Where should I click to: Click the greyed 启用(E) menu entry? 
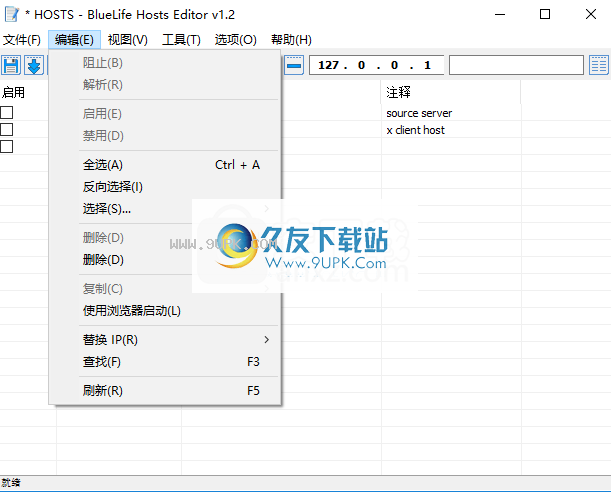coord(165,114)
